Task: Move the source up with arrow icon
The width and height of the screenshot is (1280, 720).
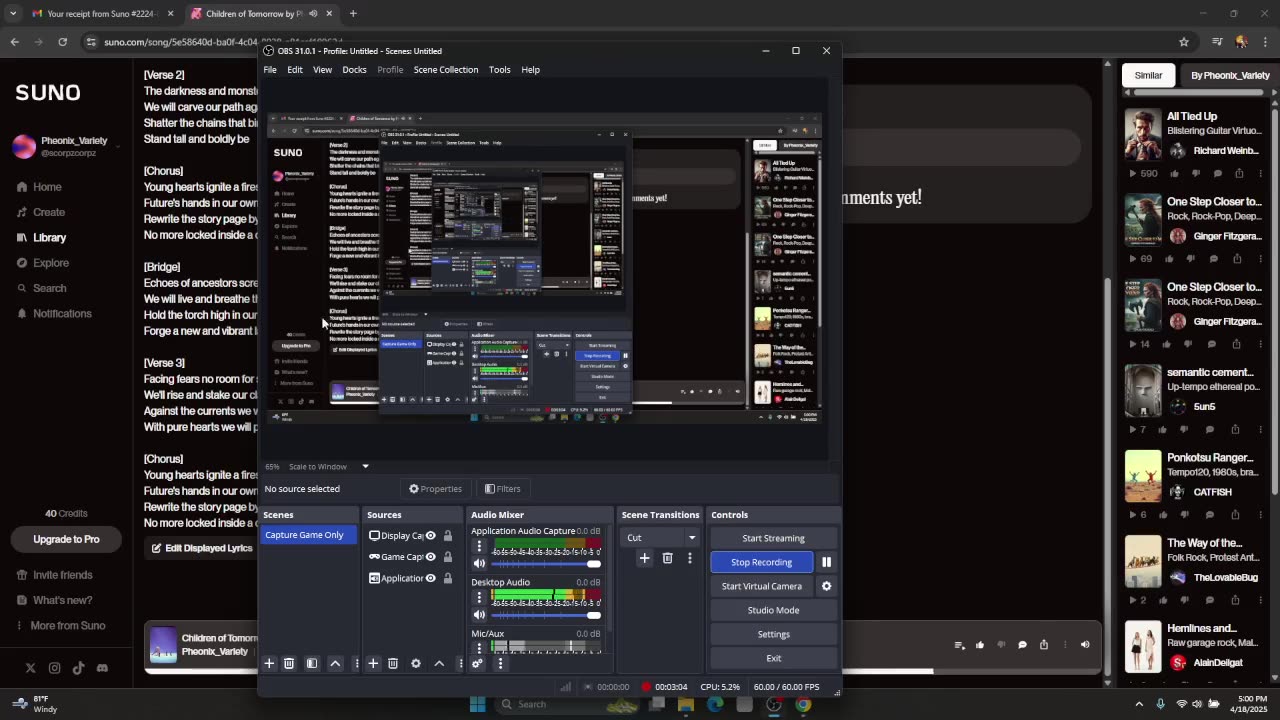Action: point(439,663)
